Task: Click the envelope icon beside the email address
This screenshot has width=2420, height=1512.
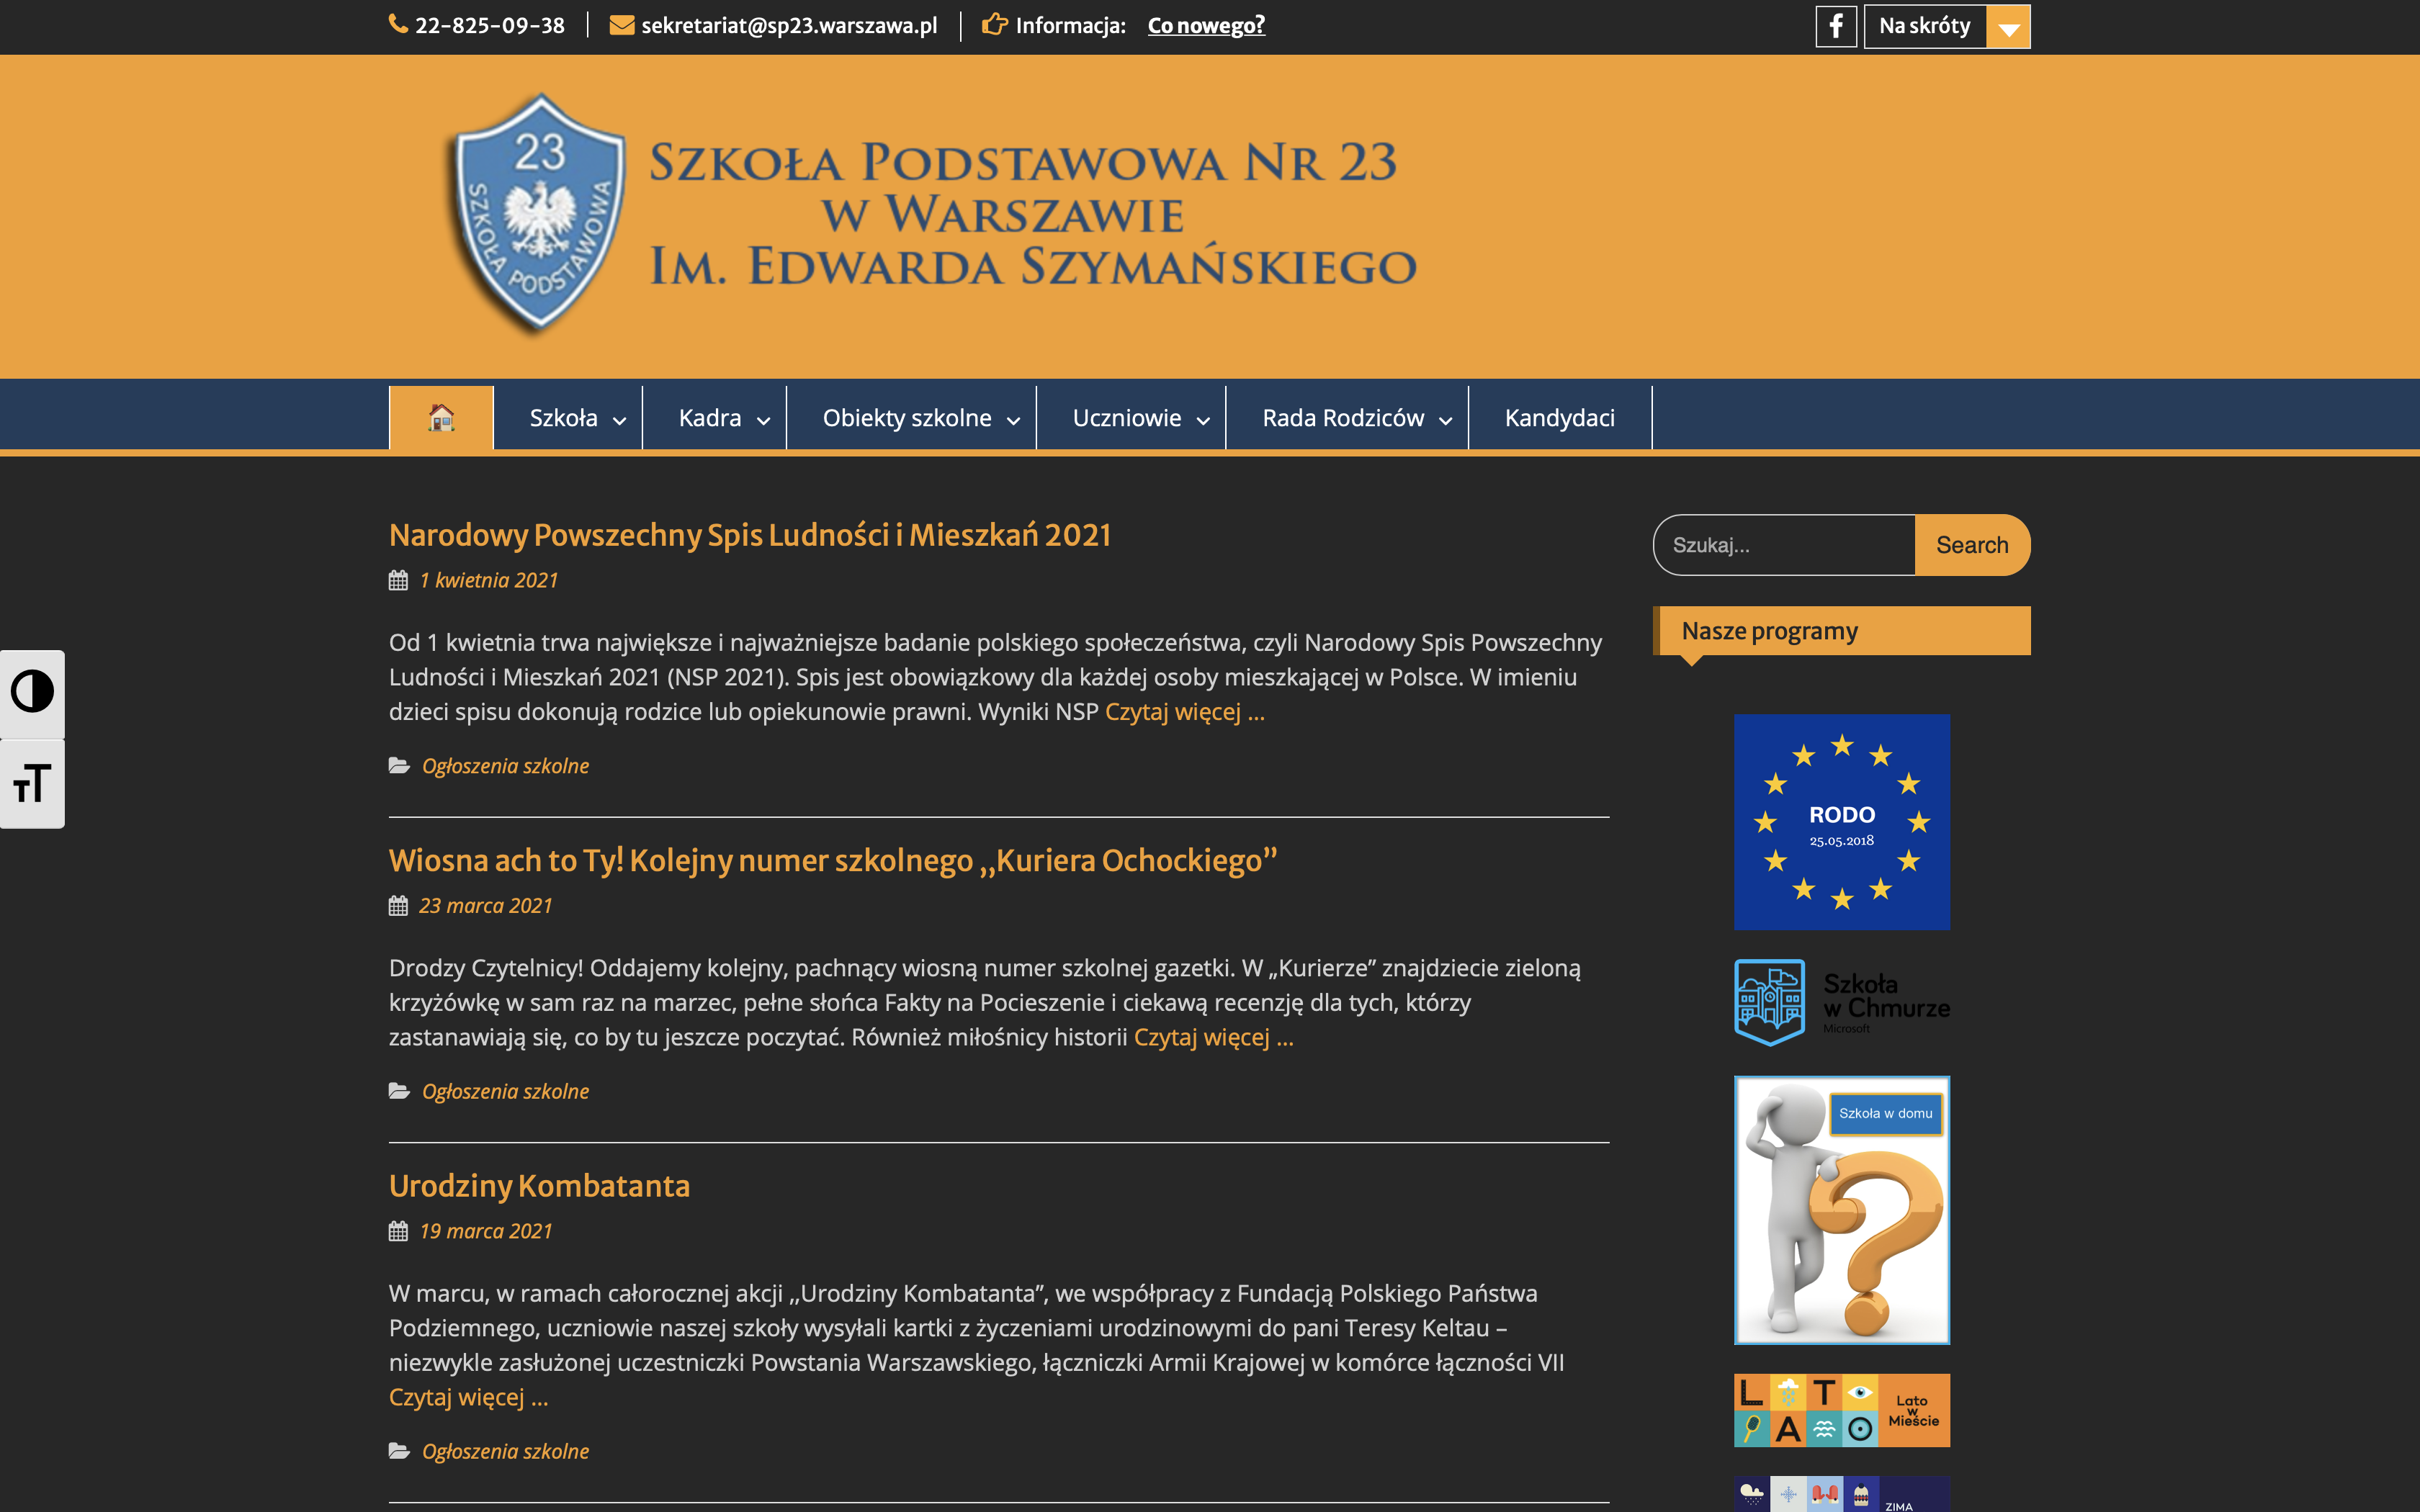Action: (x=621, y=25)
